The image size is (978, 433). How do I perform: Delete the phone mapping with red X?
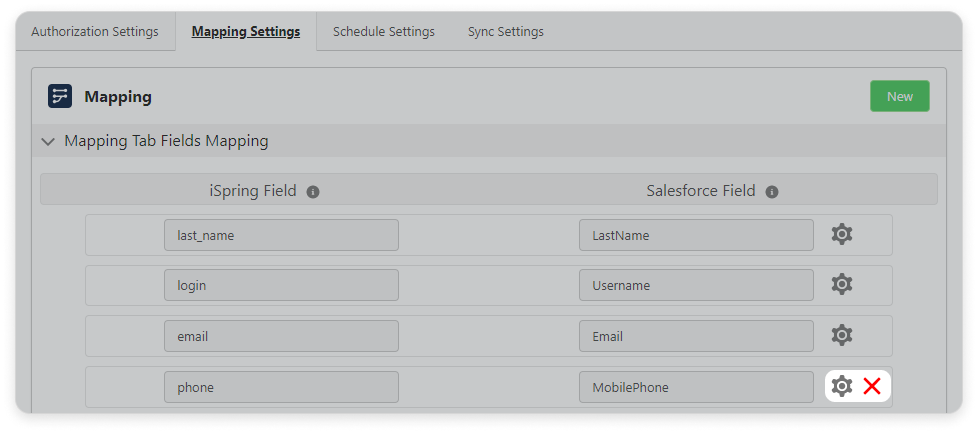[872, 386]
